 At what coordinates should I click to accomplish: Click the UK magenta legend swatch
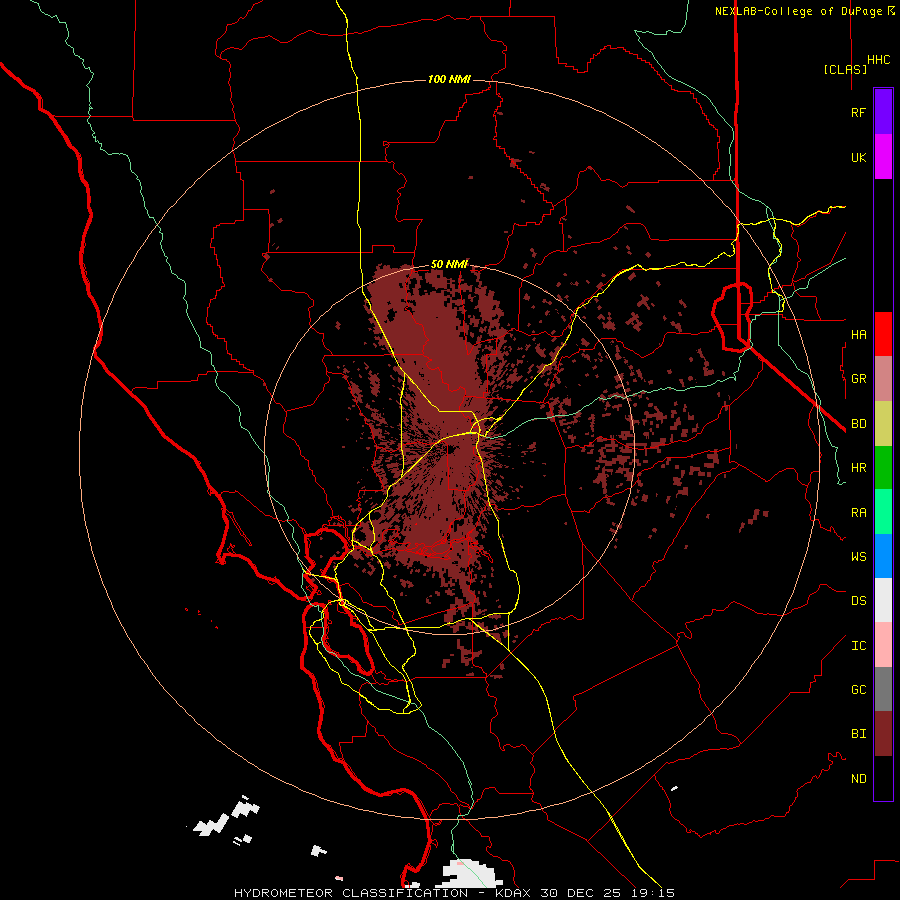pos(883,157)
